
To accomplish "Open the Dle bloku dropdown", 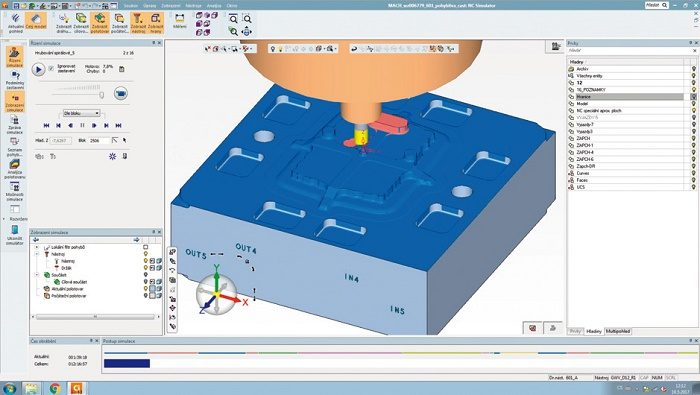I will 81,113.
